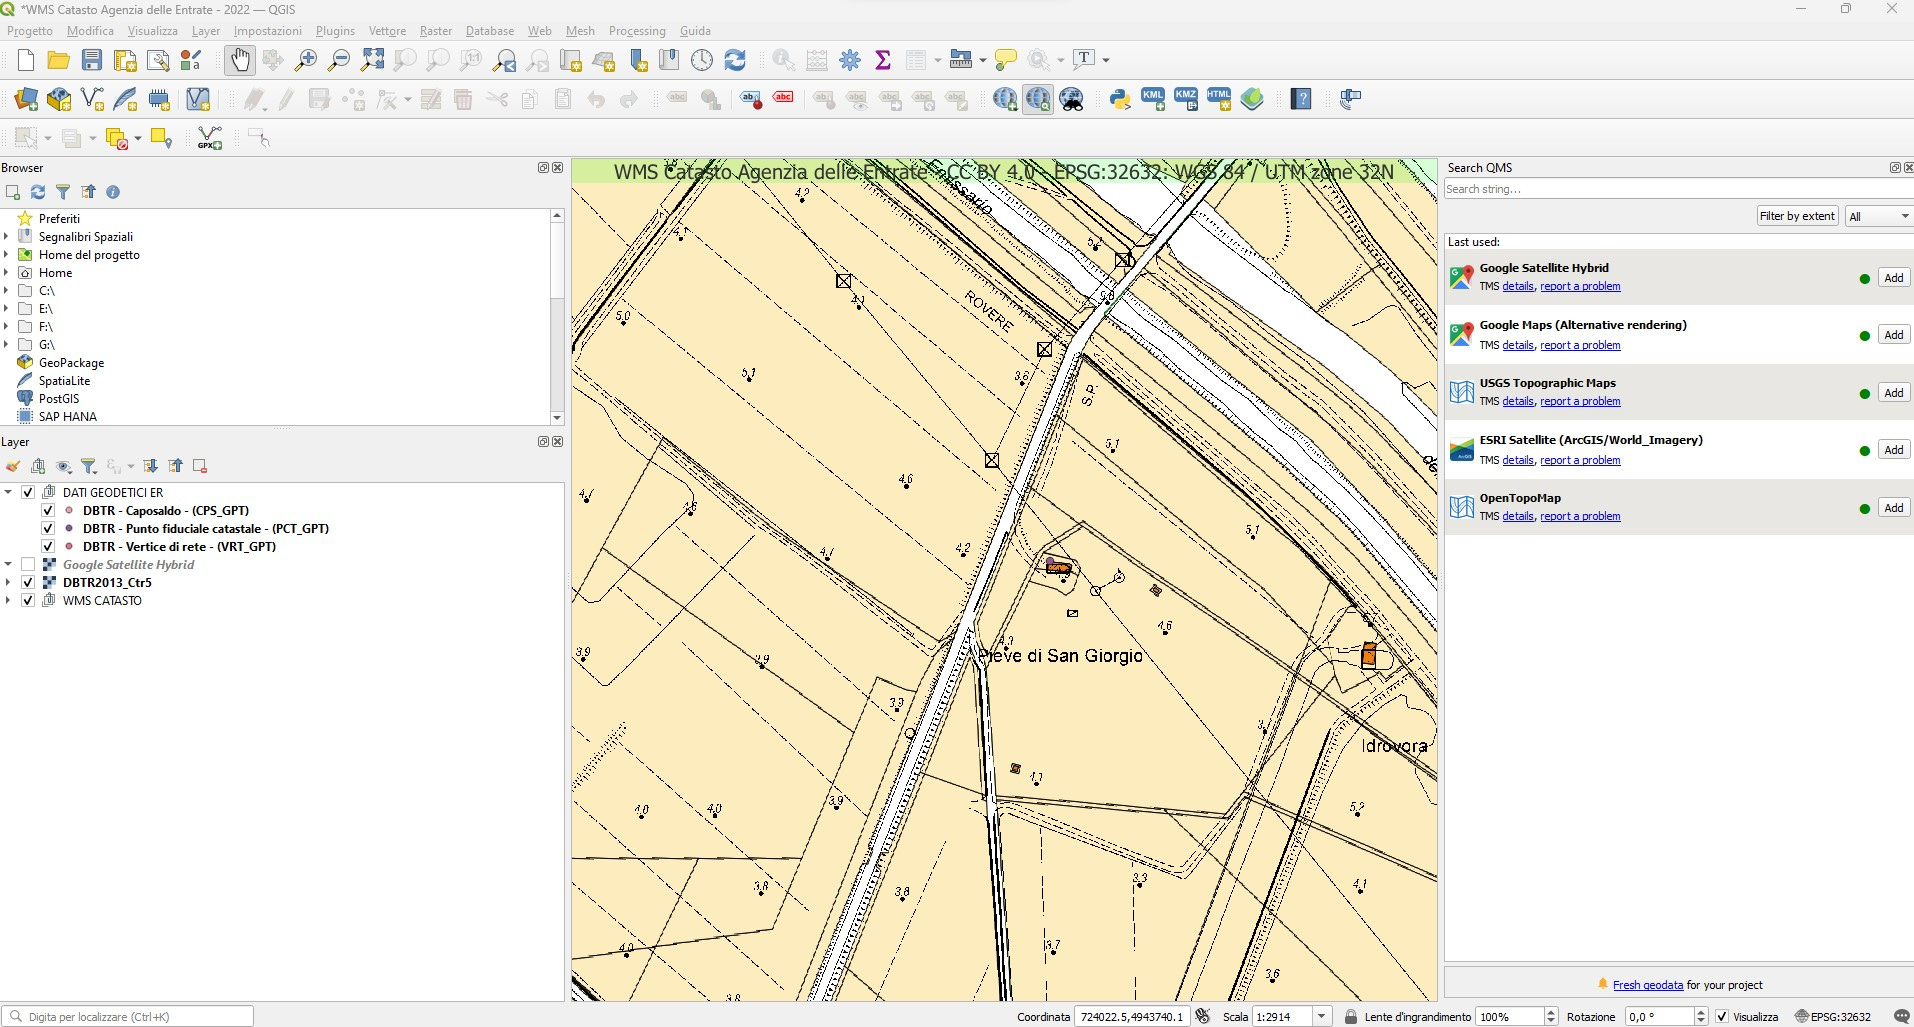Click the Zoom In magnifier tool
The height and width of the screenshot is (1027, 1914).
(x=306, y=60)
